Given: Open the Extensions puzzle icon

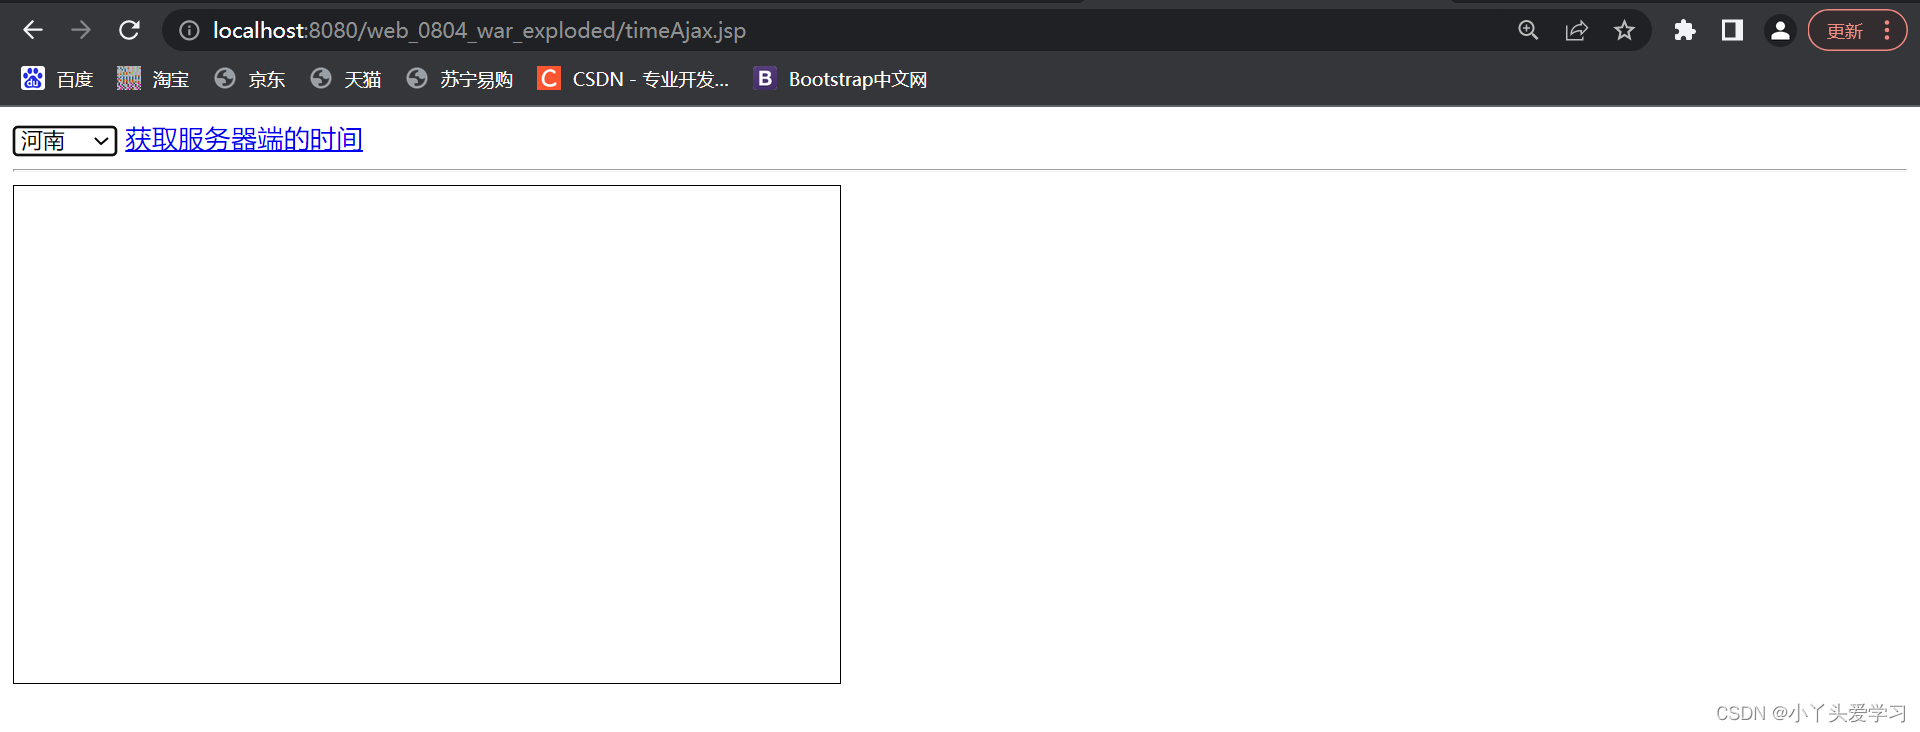Looking at the screenshot, I should (x=1685, y=31).
